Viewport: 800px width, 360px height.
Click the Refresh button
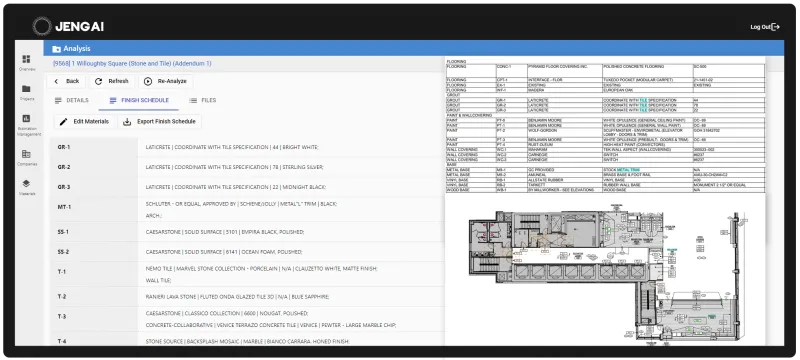coord(112,81)
